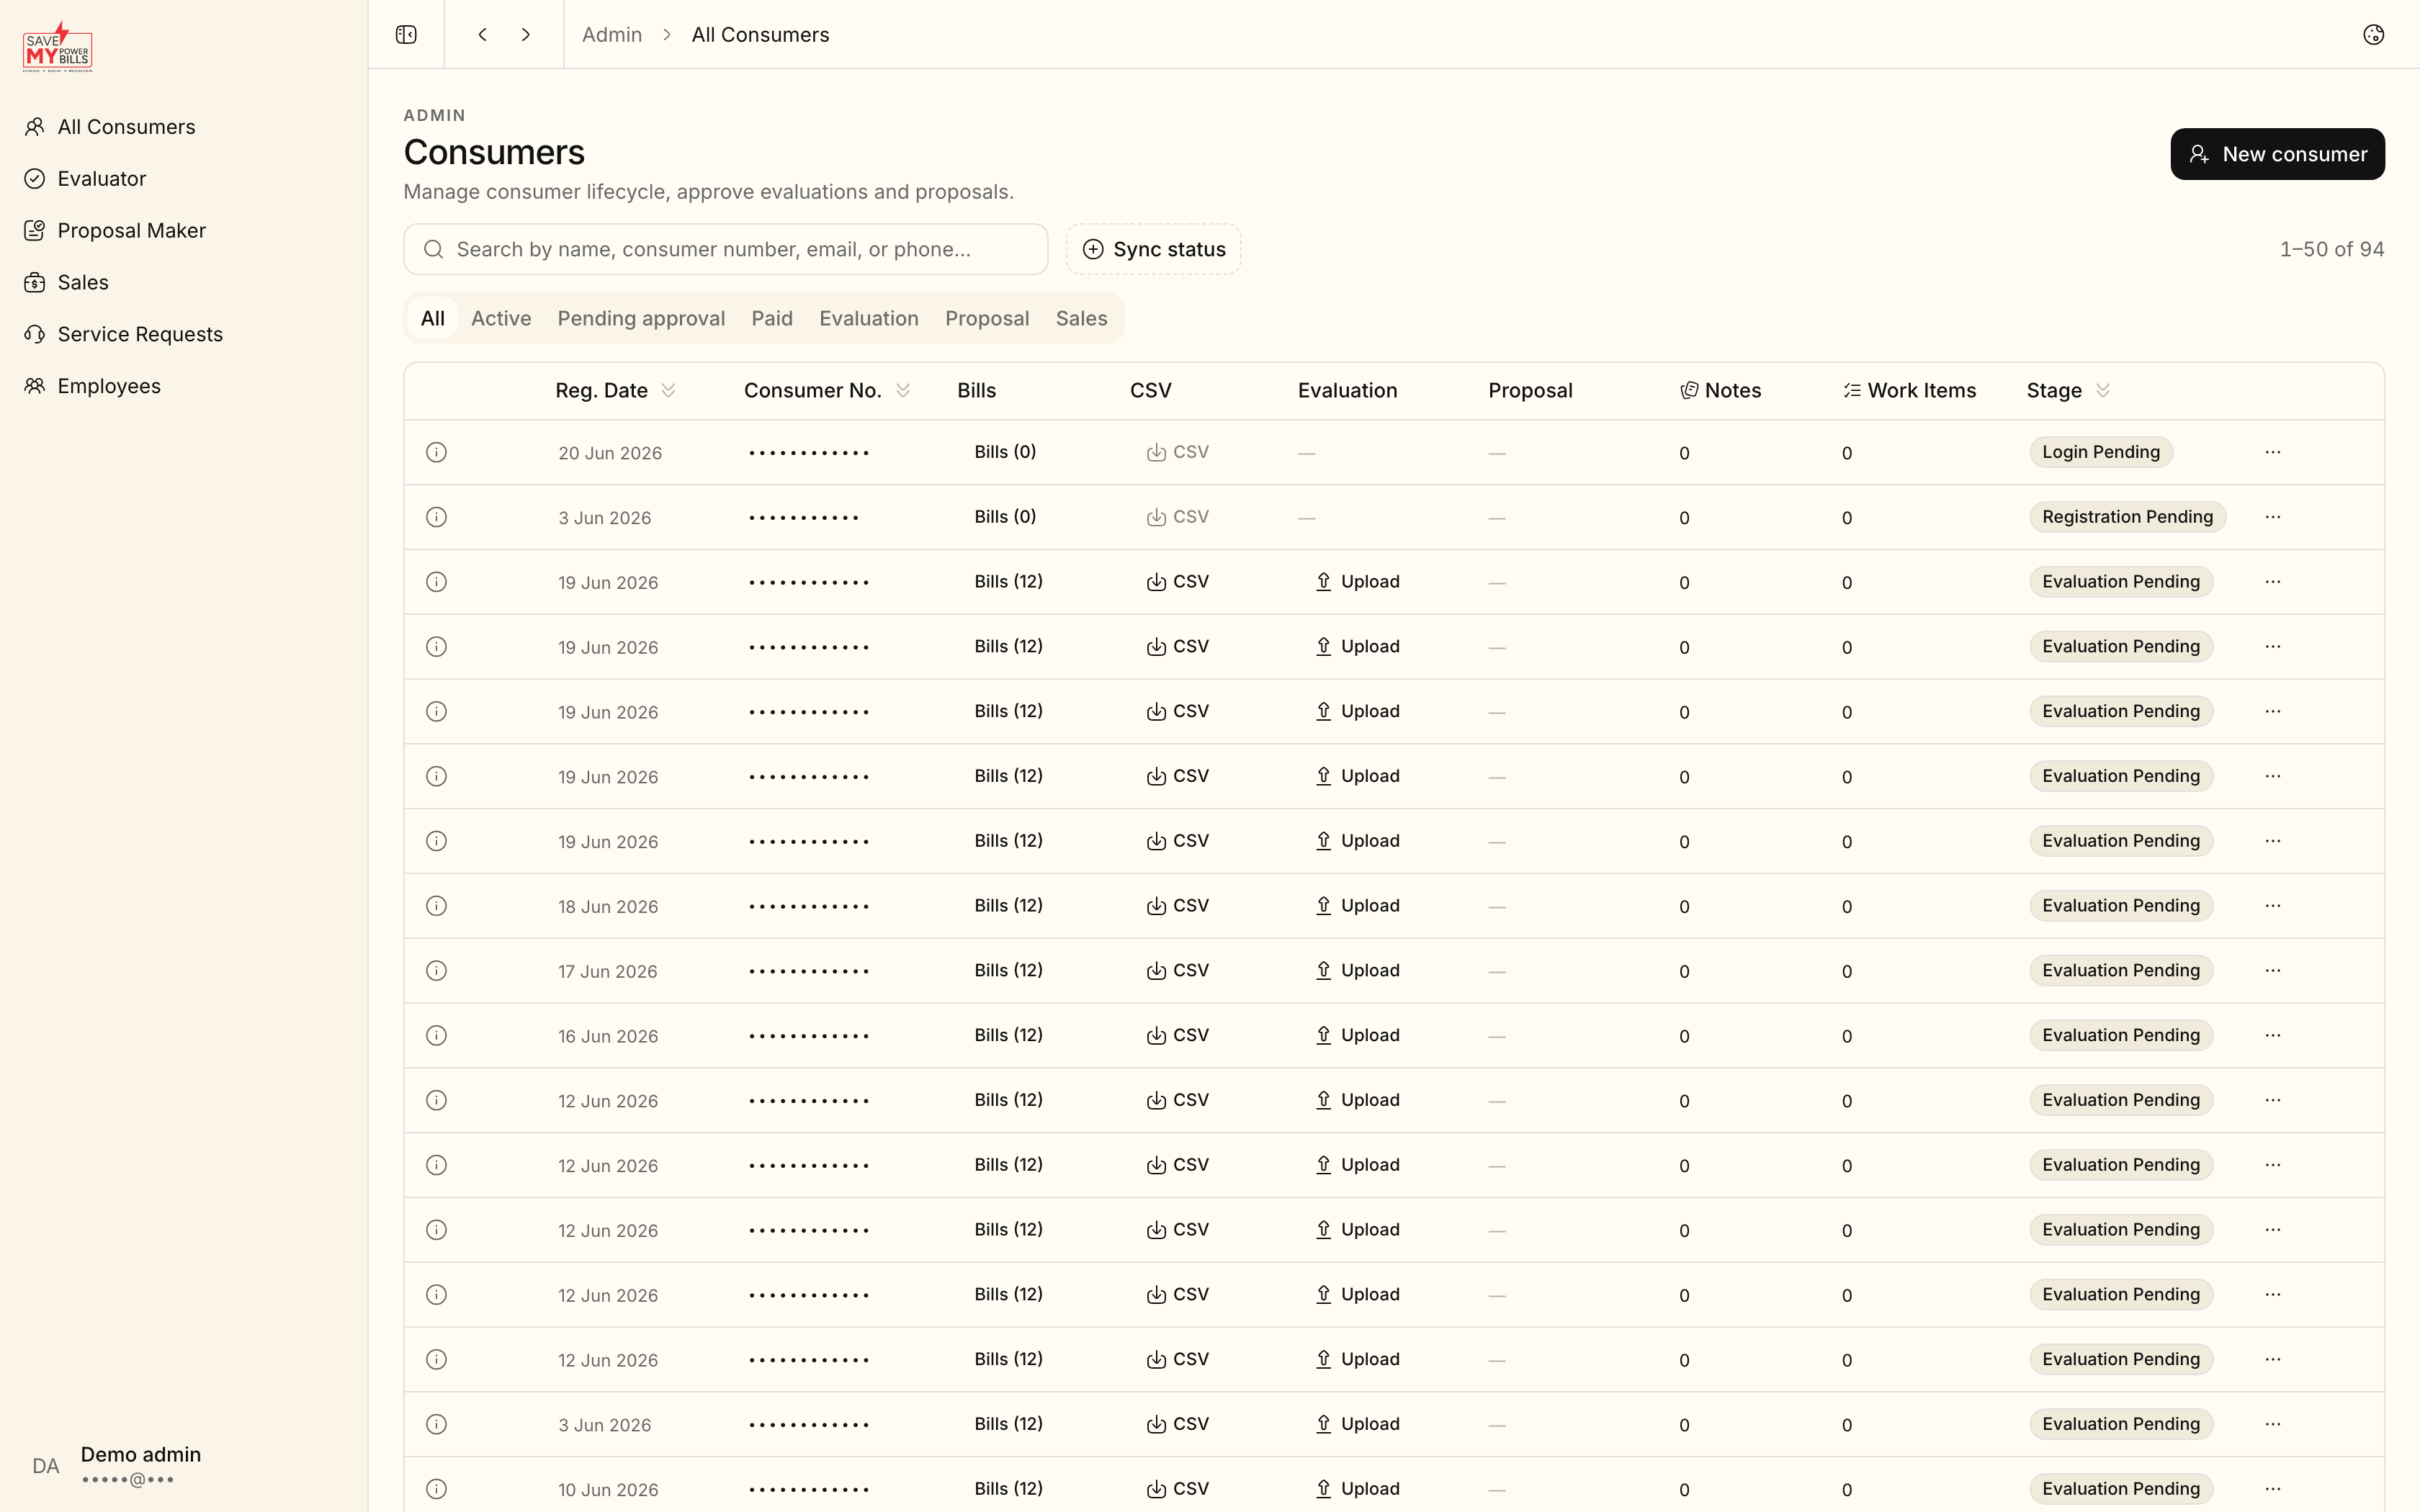Open the theme palette icon
This screenshot has width=2420, height=1512.
pos(2373,35)
